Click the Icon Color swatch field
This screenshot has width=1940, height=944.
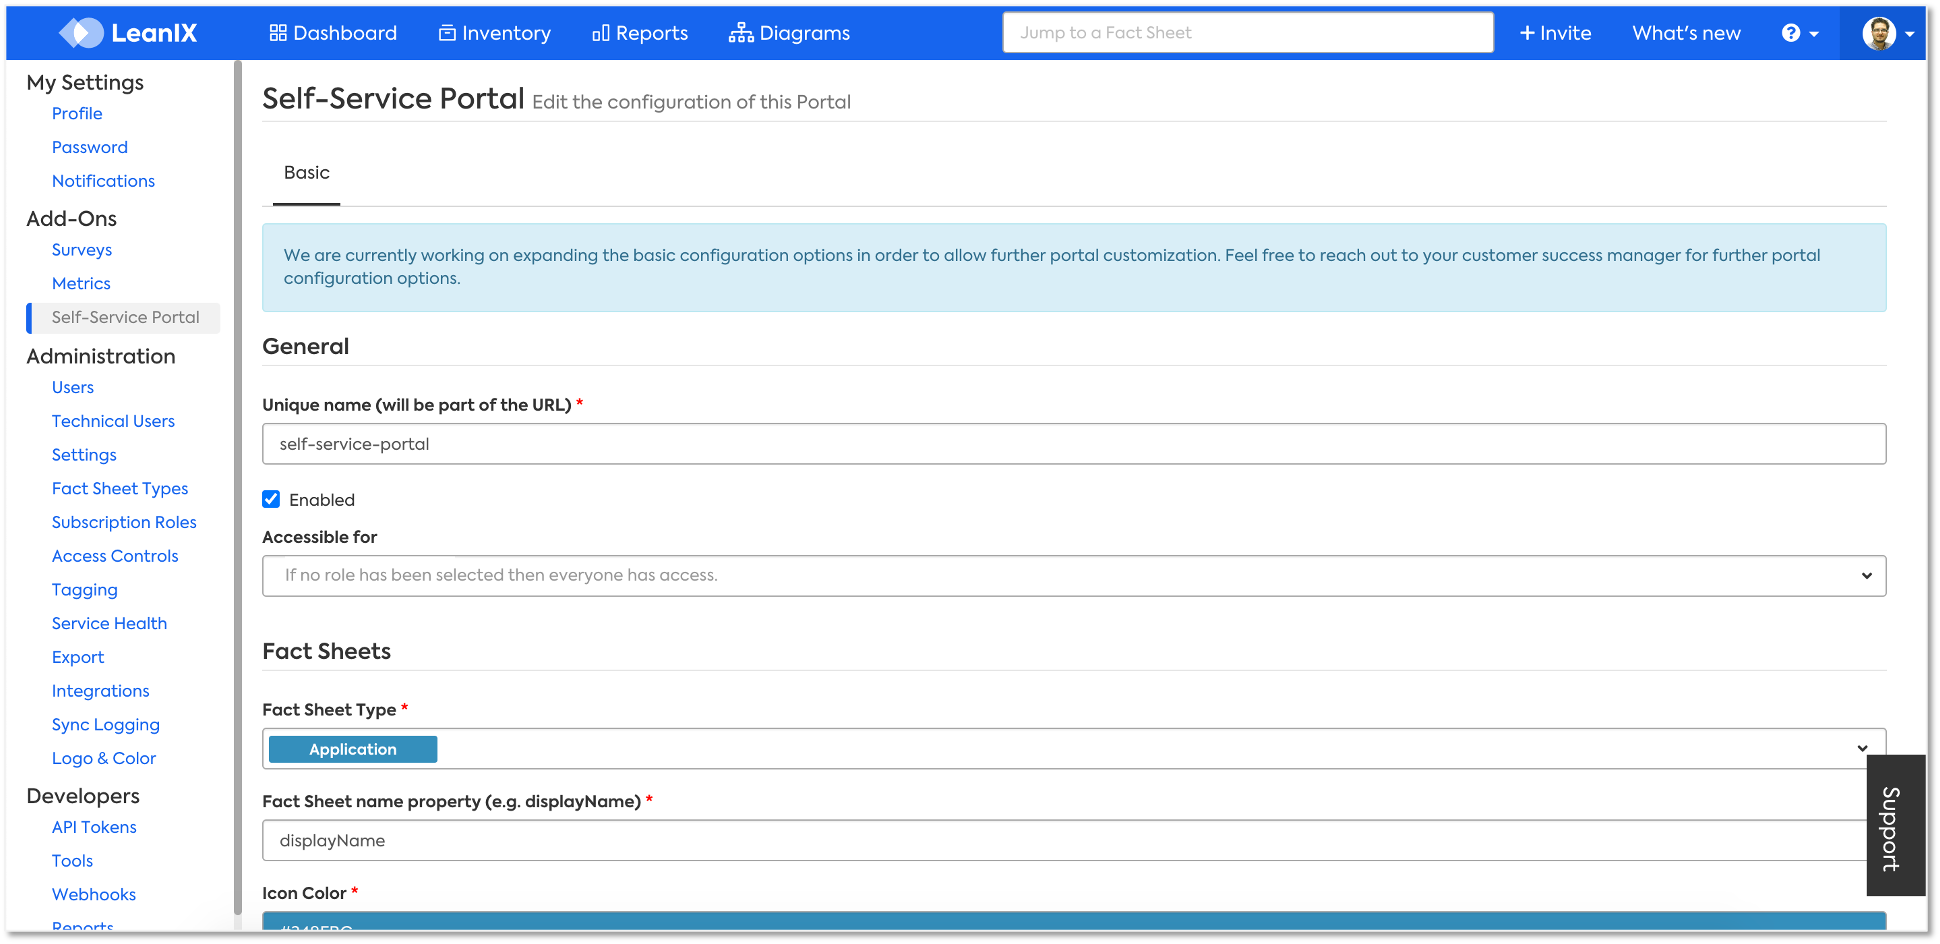pyautogui.click(x=1074, y=922)
